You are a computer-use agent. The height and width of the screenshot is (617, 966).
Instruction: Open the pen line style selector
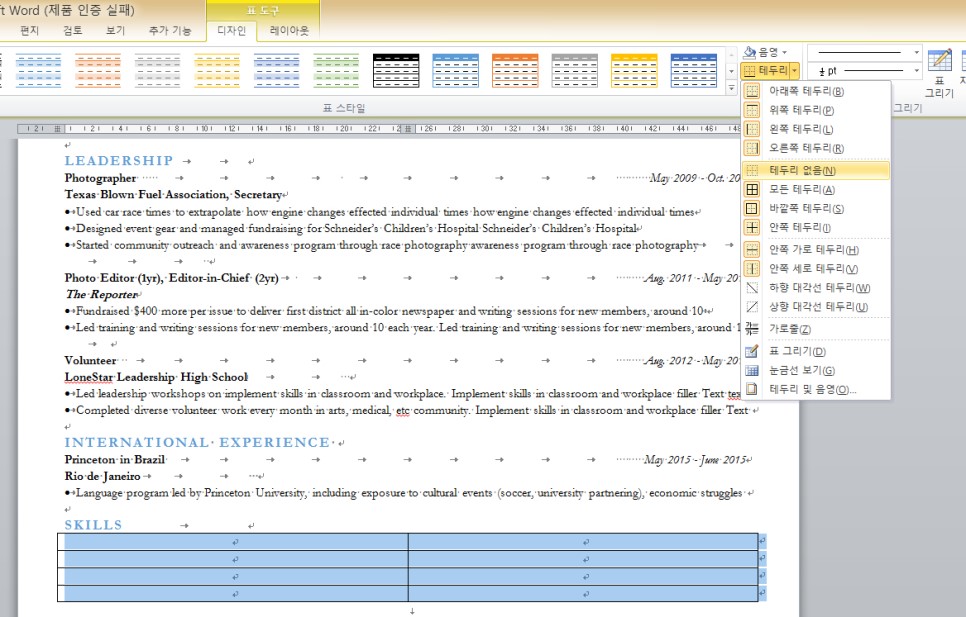[x=863, y=51]
